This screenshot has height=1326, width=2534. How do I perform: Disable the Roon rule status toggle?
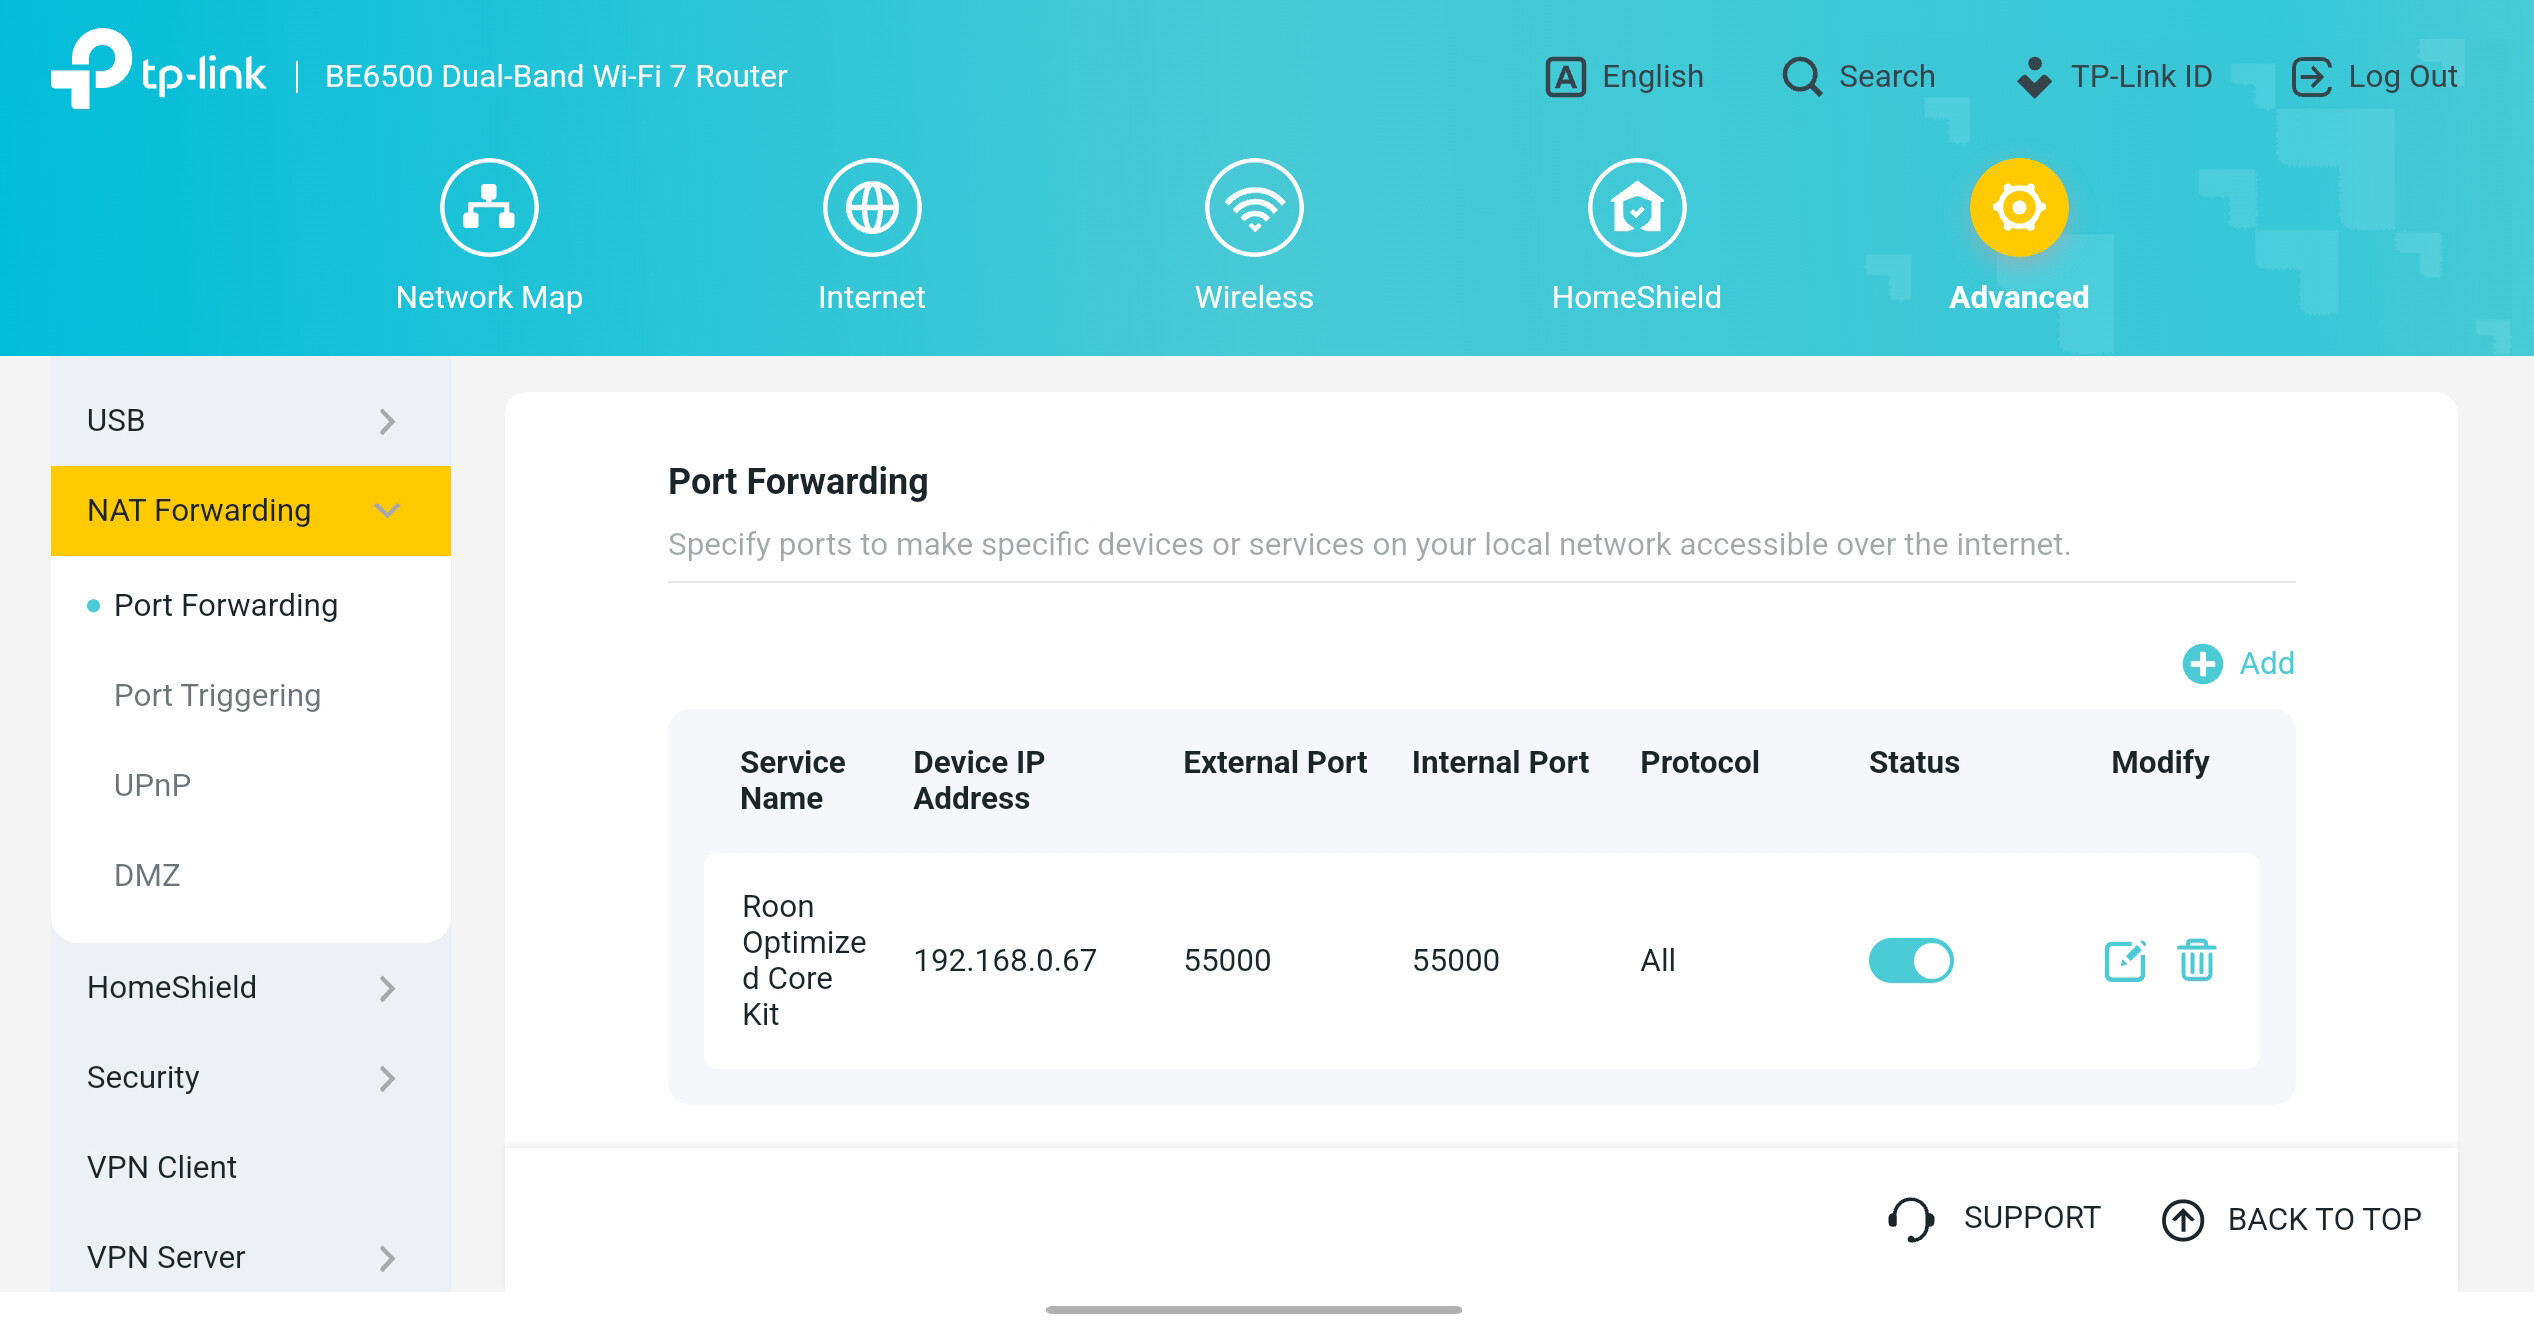tap(1911, 961)
